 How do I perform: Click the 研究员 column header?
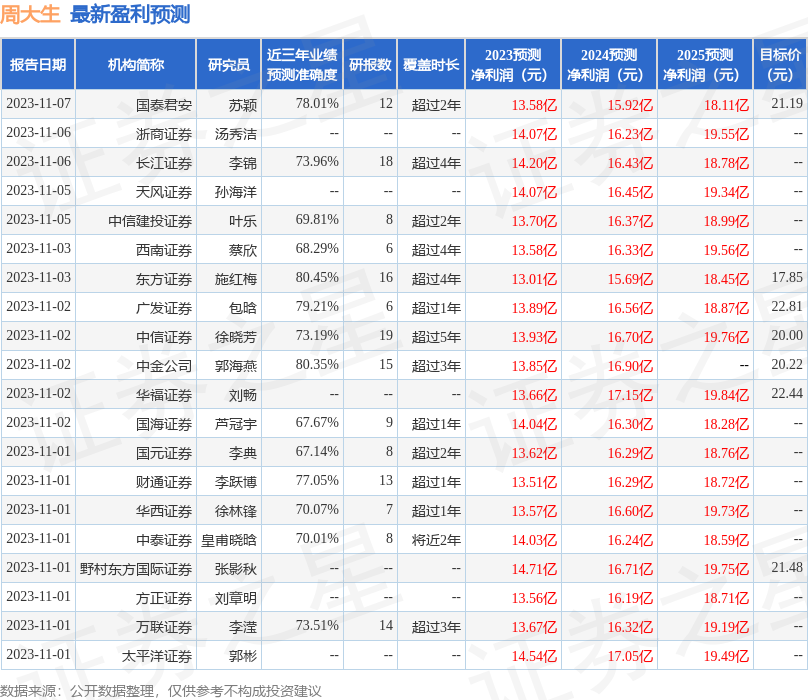coord(229,64)
